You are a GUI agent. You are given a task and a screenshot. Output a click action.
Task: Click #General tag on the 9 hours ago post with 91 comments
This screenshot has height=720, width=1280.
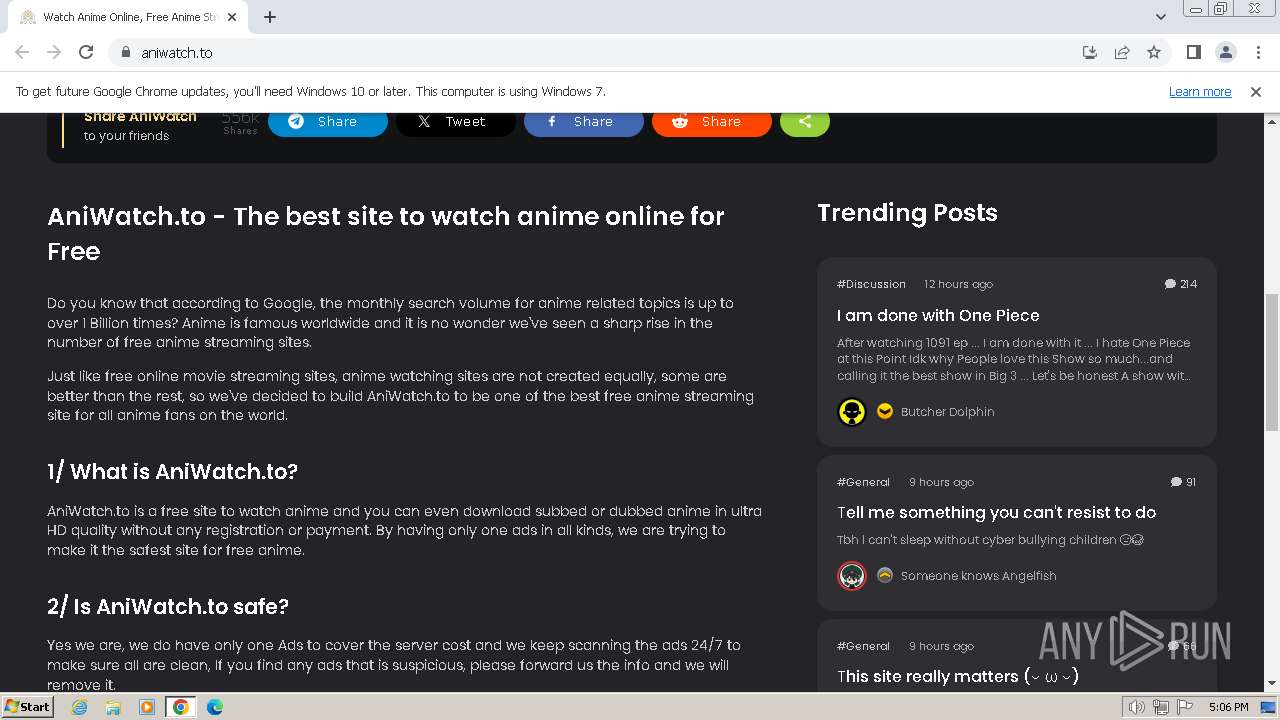(x=863, y=482)
